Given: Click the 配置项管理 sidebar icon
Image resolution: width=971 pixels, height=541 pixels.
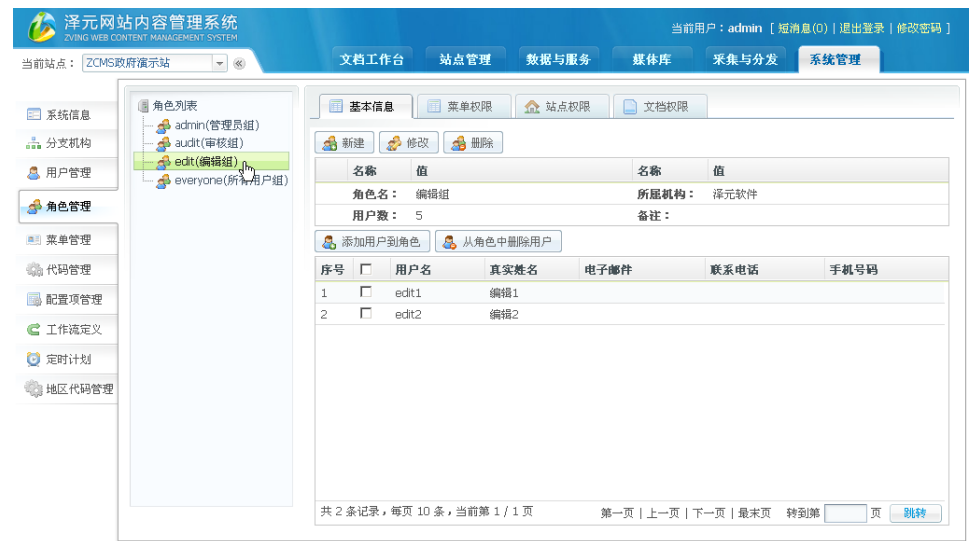Looking at the screenshot, I should 33,300.
